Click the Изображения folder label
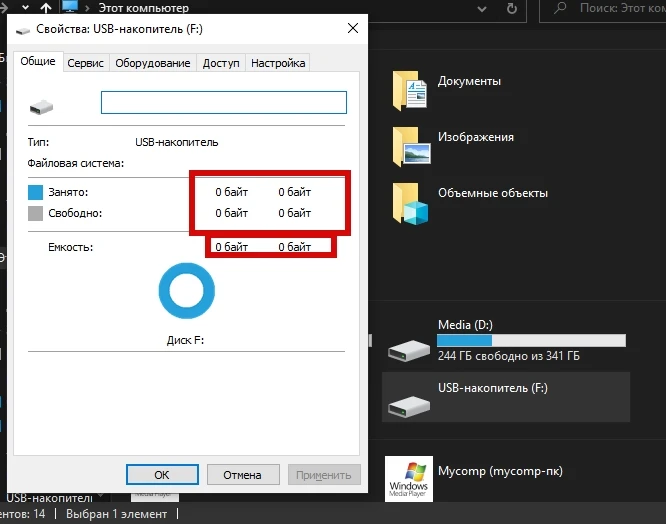Screen dimensions: 666x524 [476, 137]
